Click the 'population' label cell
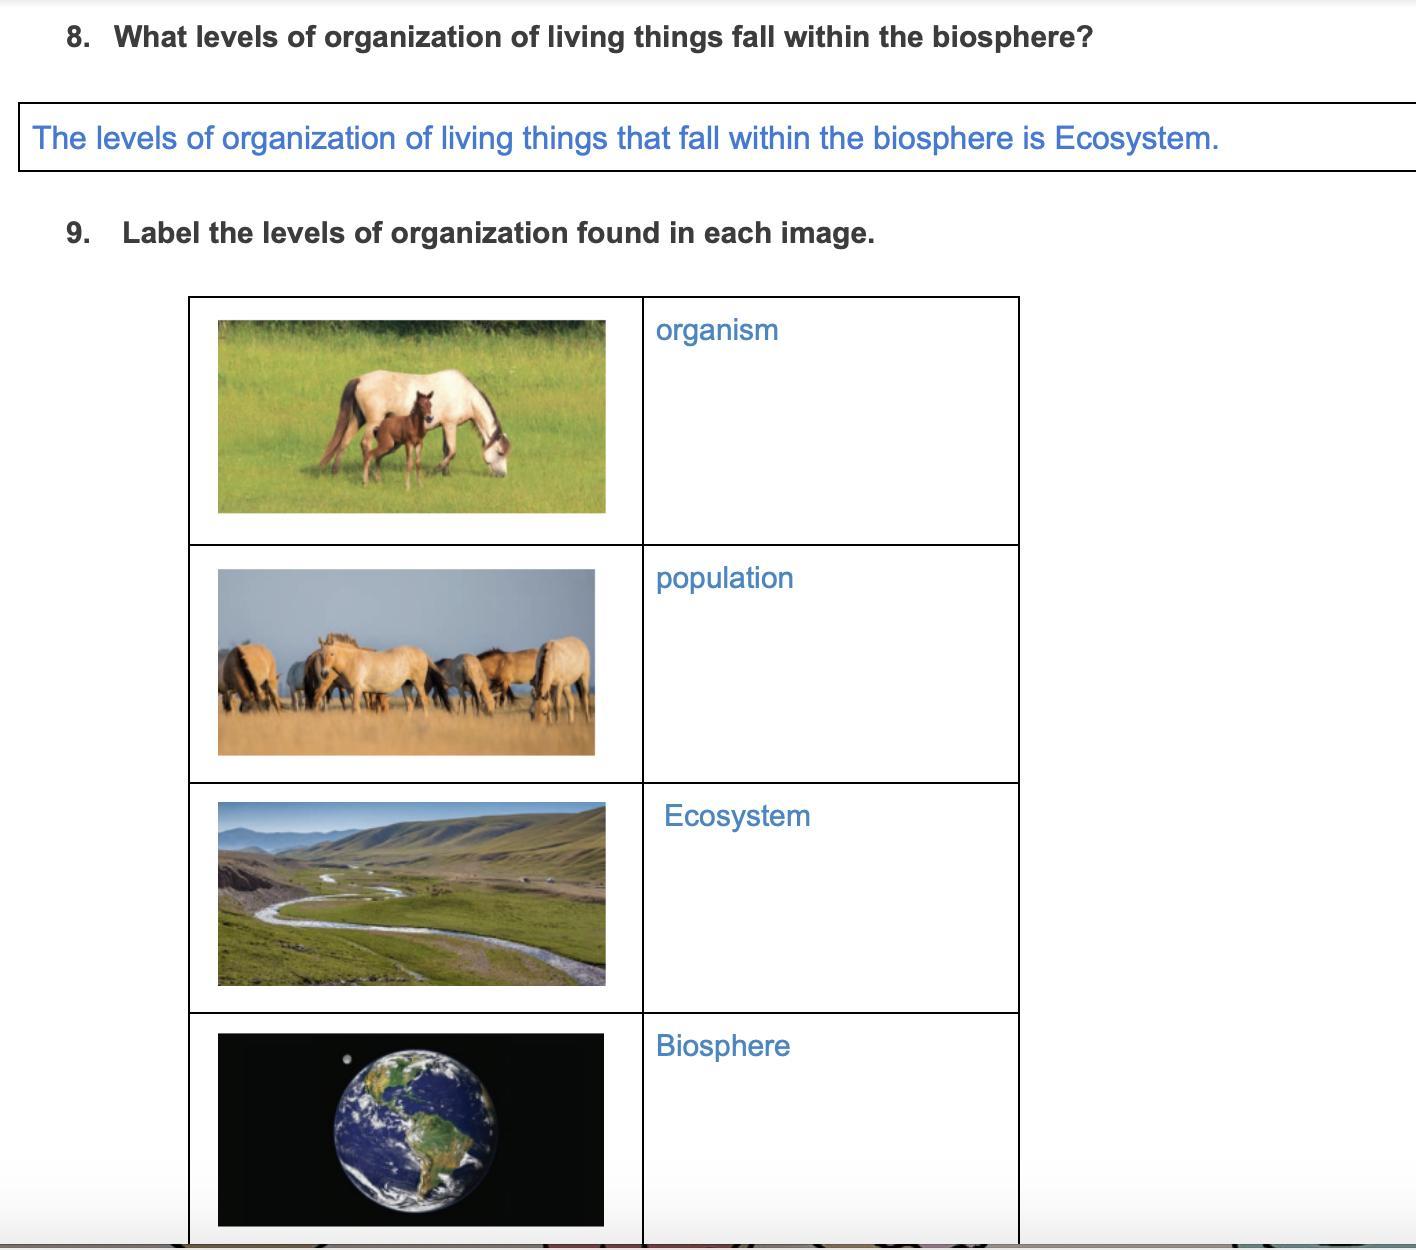This screenshot has height=1250, width=1416. click(x=831, y=664)
